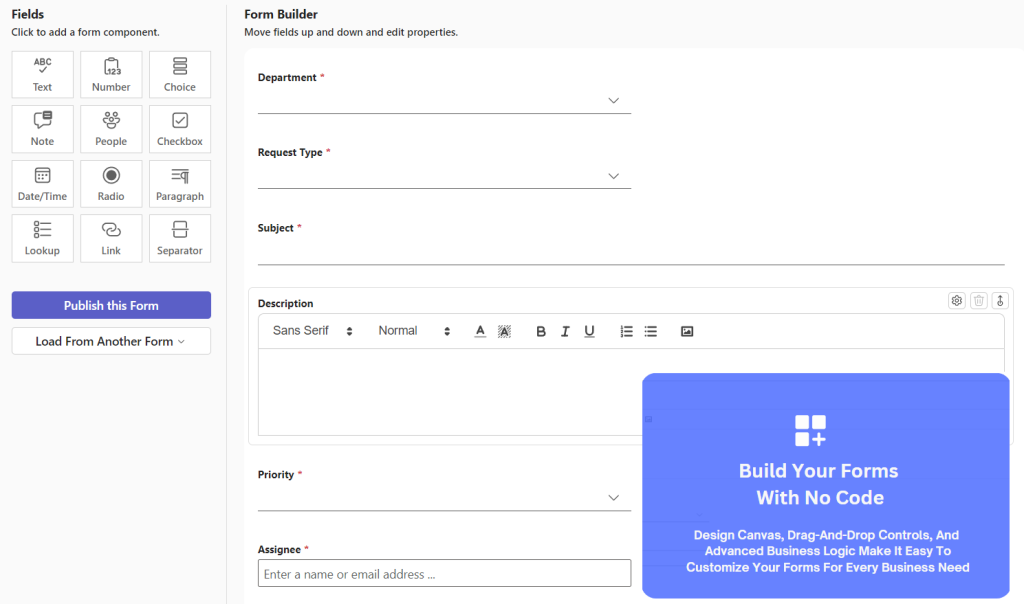The image size is (1024, 604).
Task: Toggle bold formatting in Description editor
Action: point(541,331)
